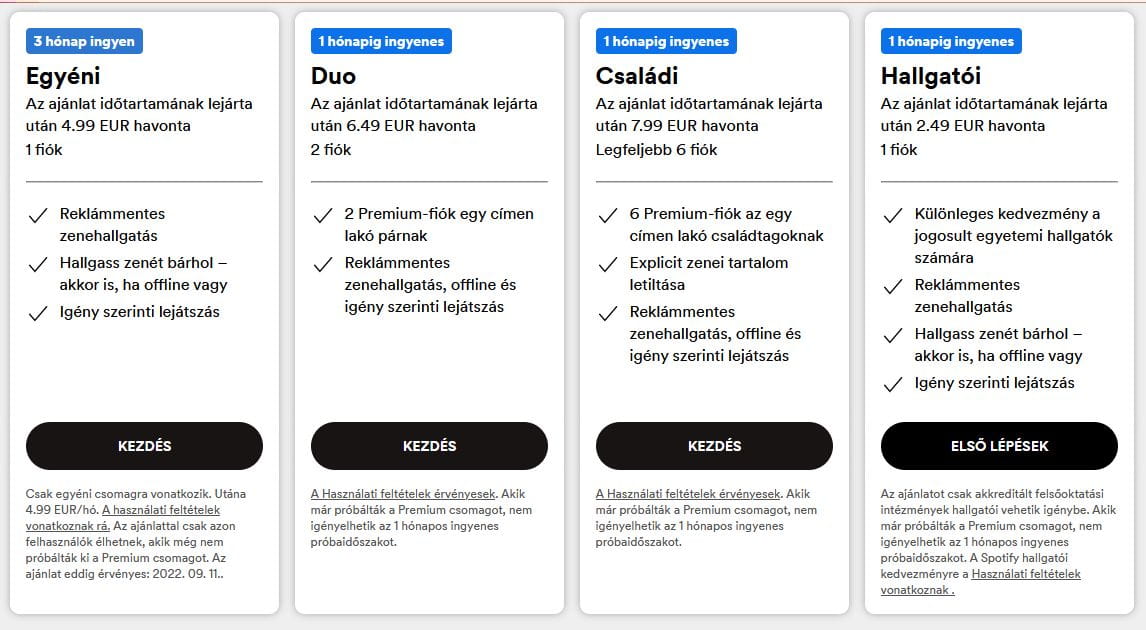1146x630 pixels.
Task: Click the checkmark beside "Explicit zenei tartalom letiltása"
Action: pos(607,263)
